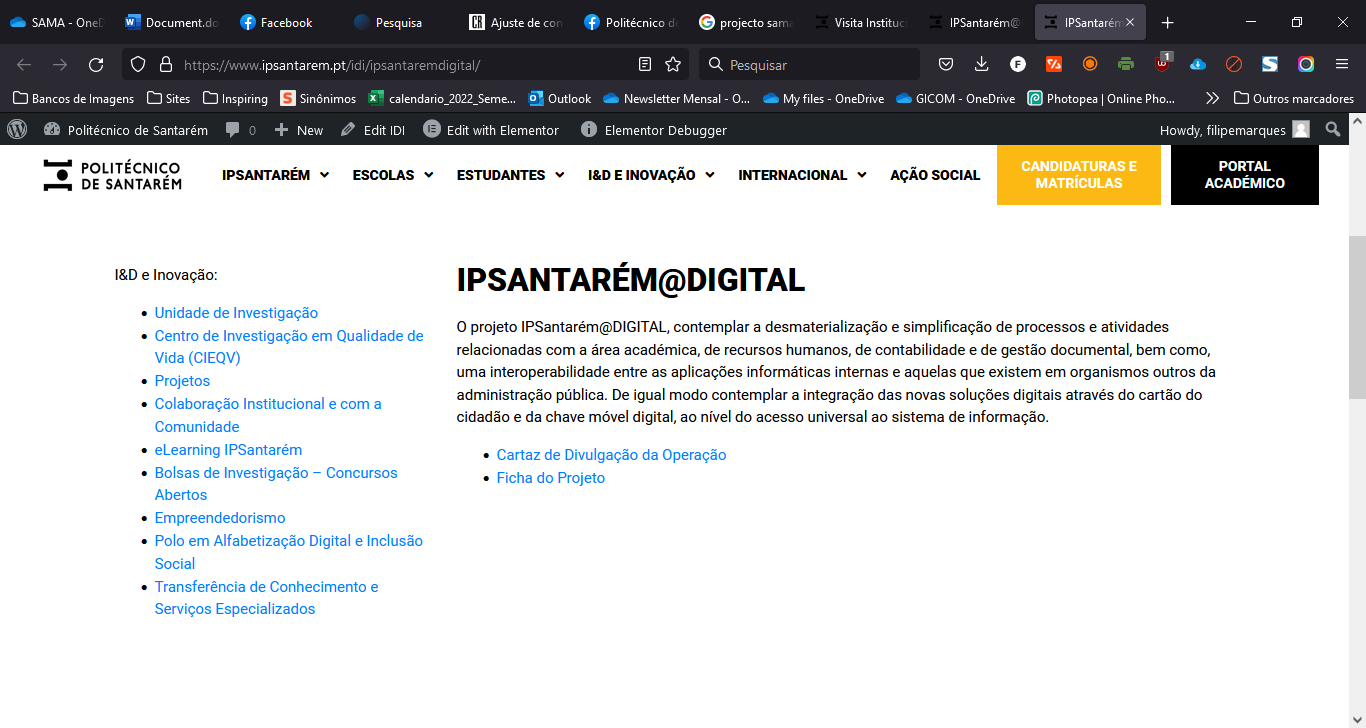Go back using the back arrow
Image resolution: width=1366 pixels, height=728 pixels.
24,64
